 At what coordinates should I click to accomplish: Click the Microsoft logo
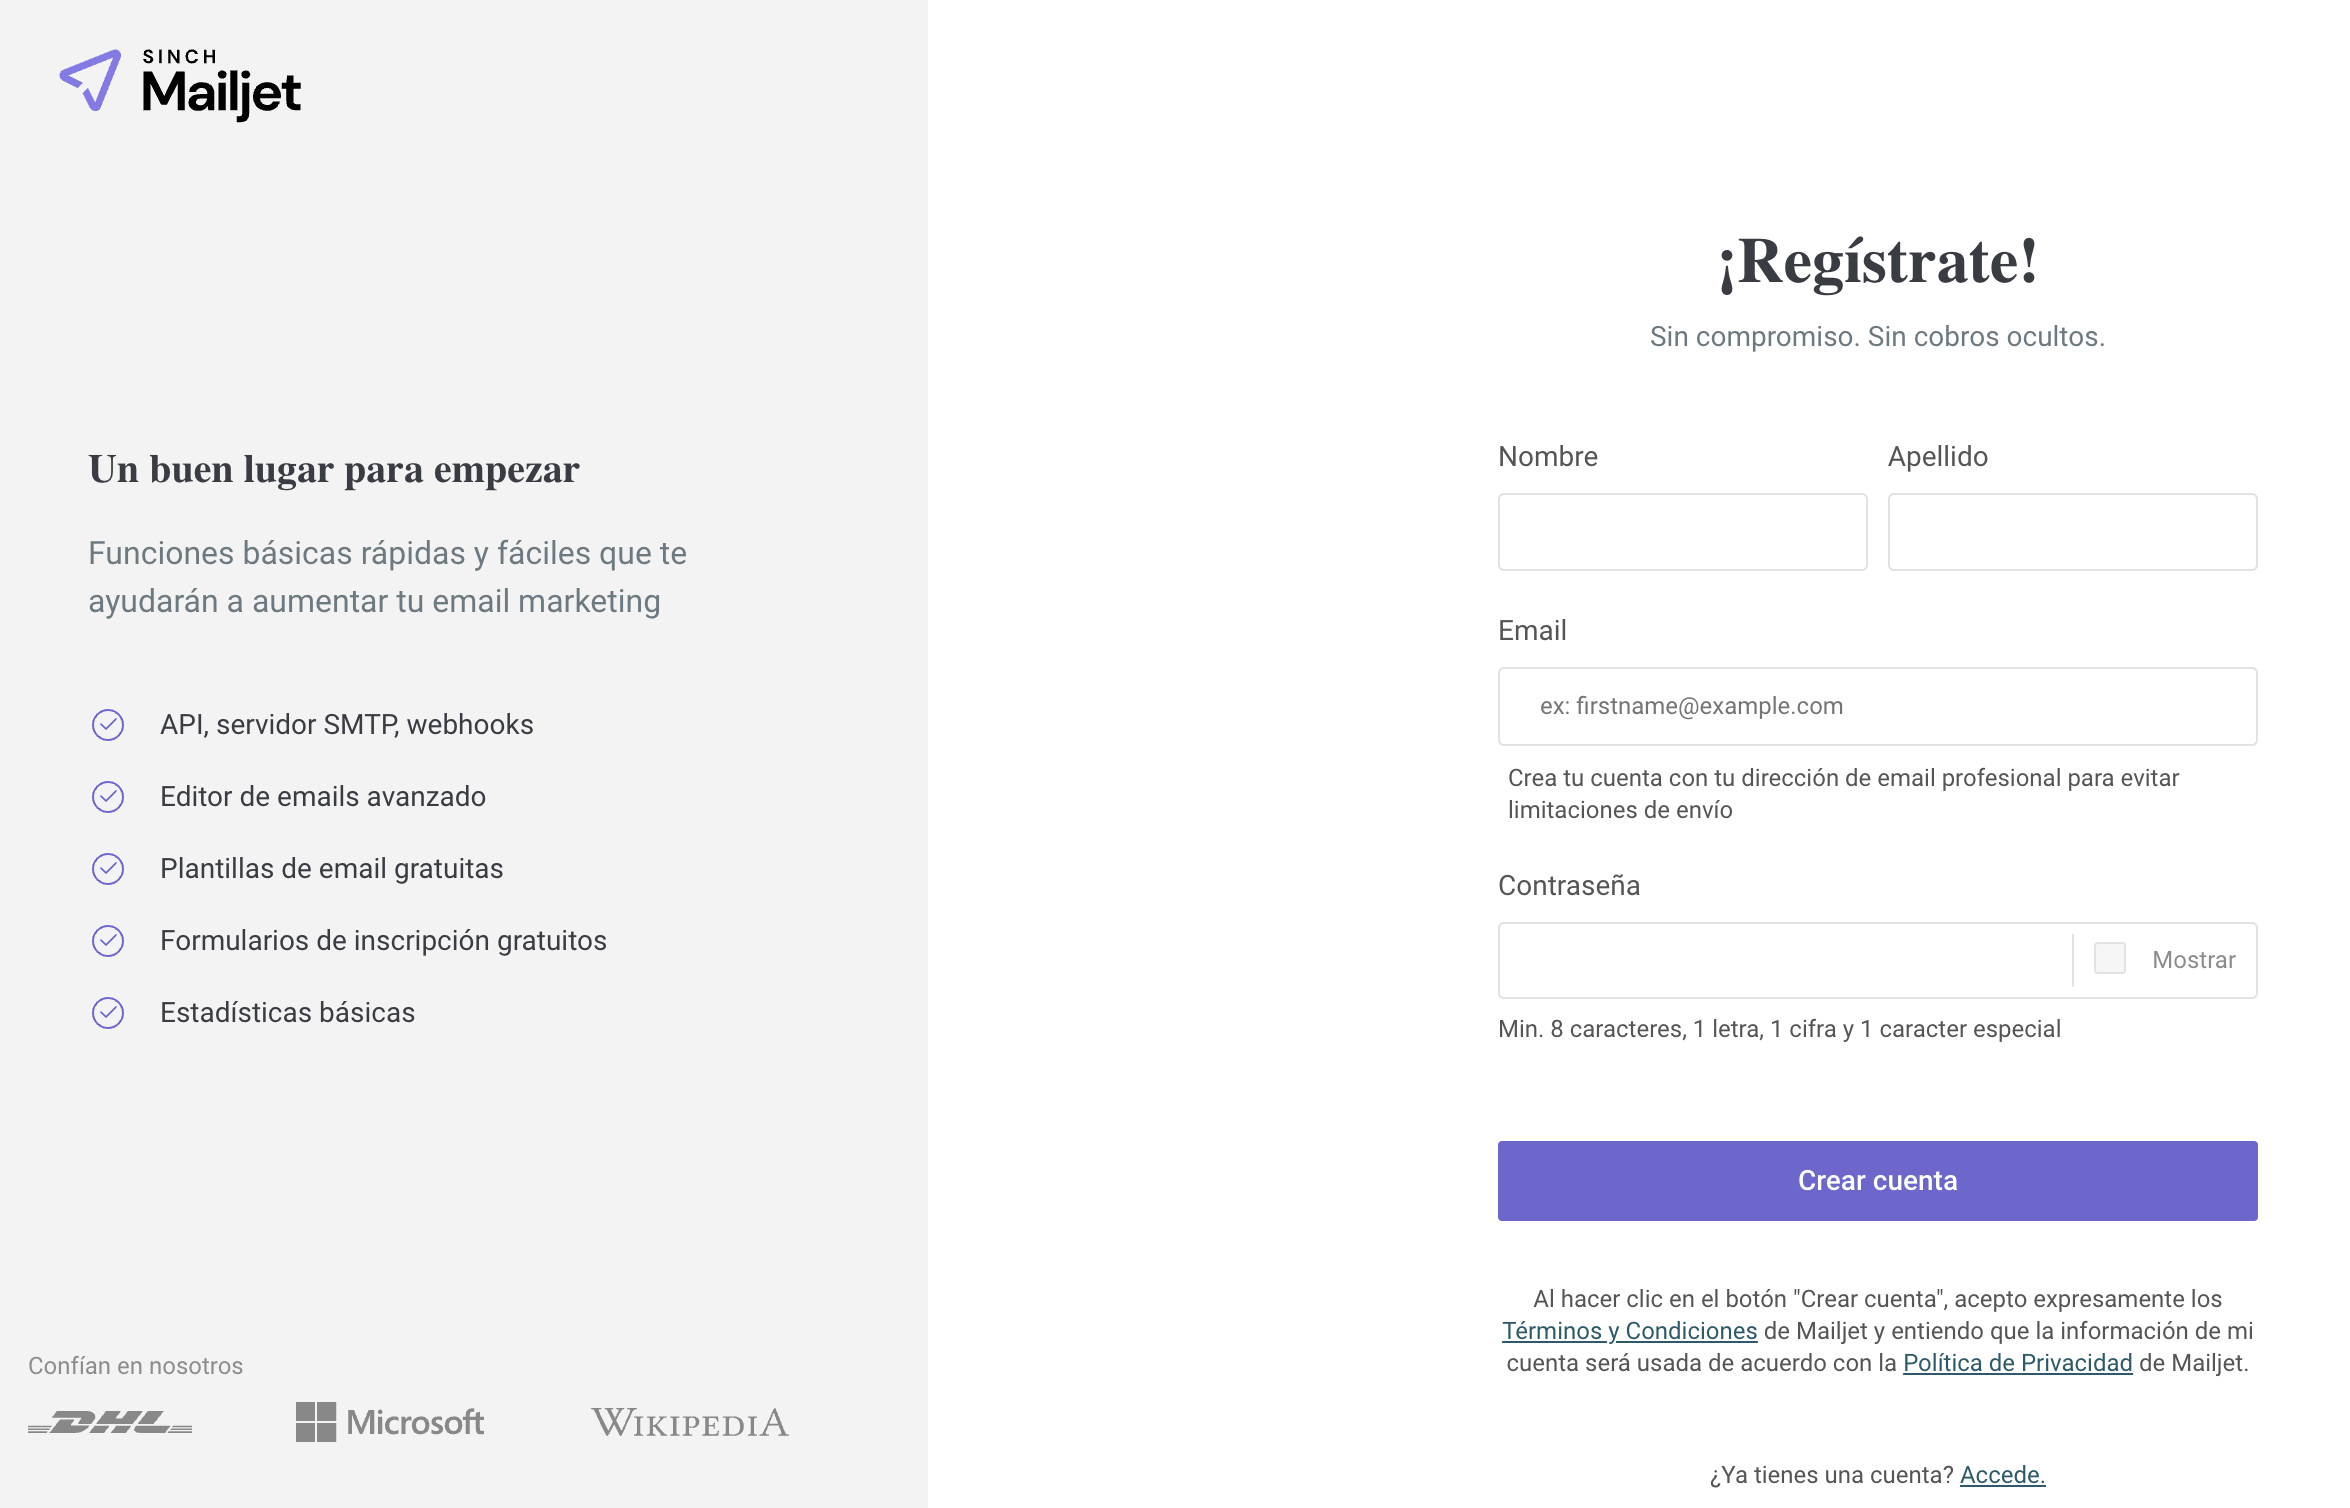point(390,1422)
